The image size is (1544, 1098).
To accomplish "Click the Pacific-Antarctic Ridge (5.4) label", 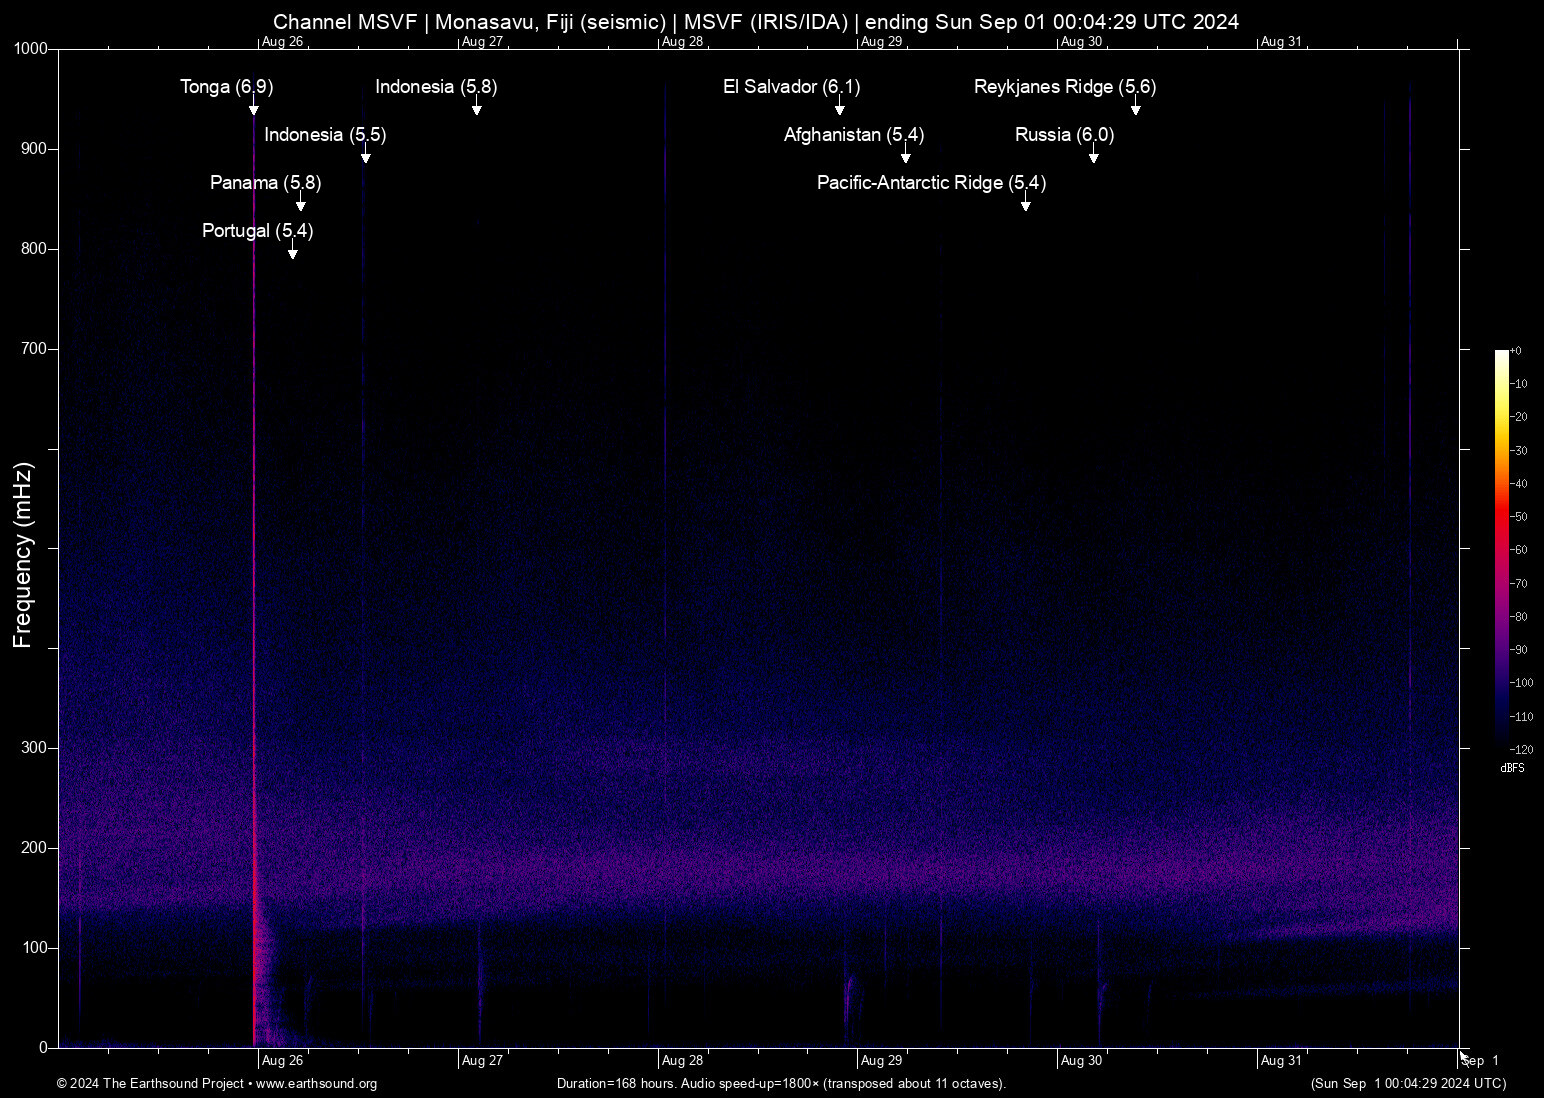I will click(930, 183).
